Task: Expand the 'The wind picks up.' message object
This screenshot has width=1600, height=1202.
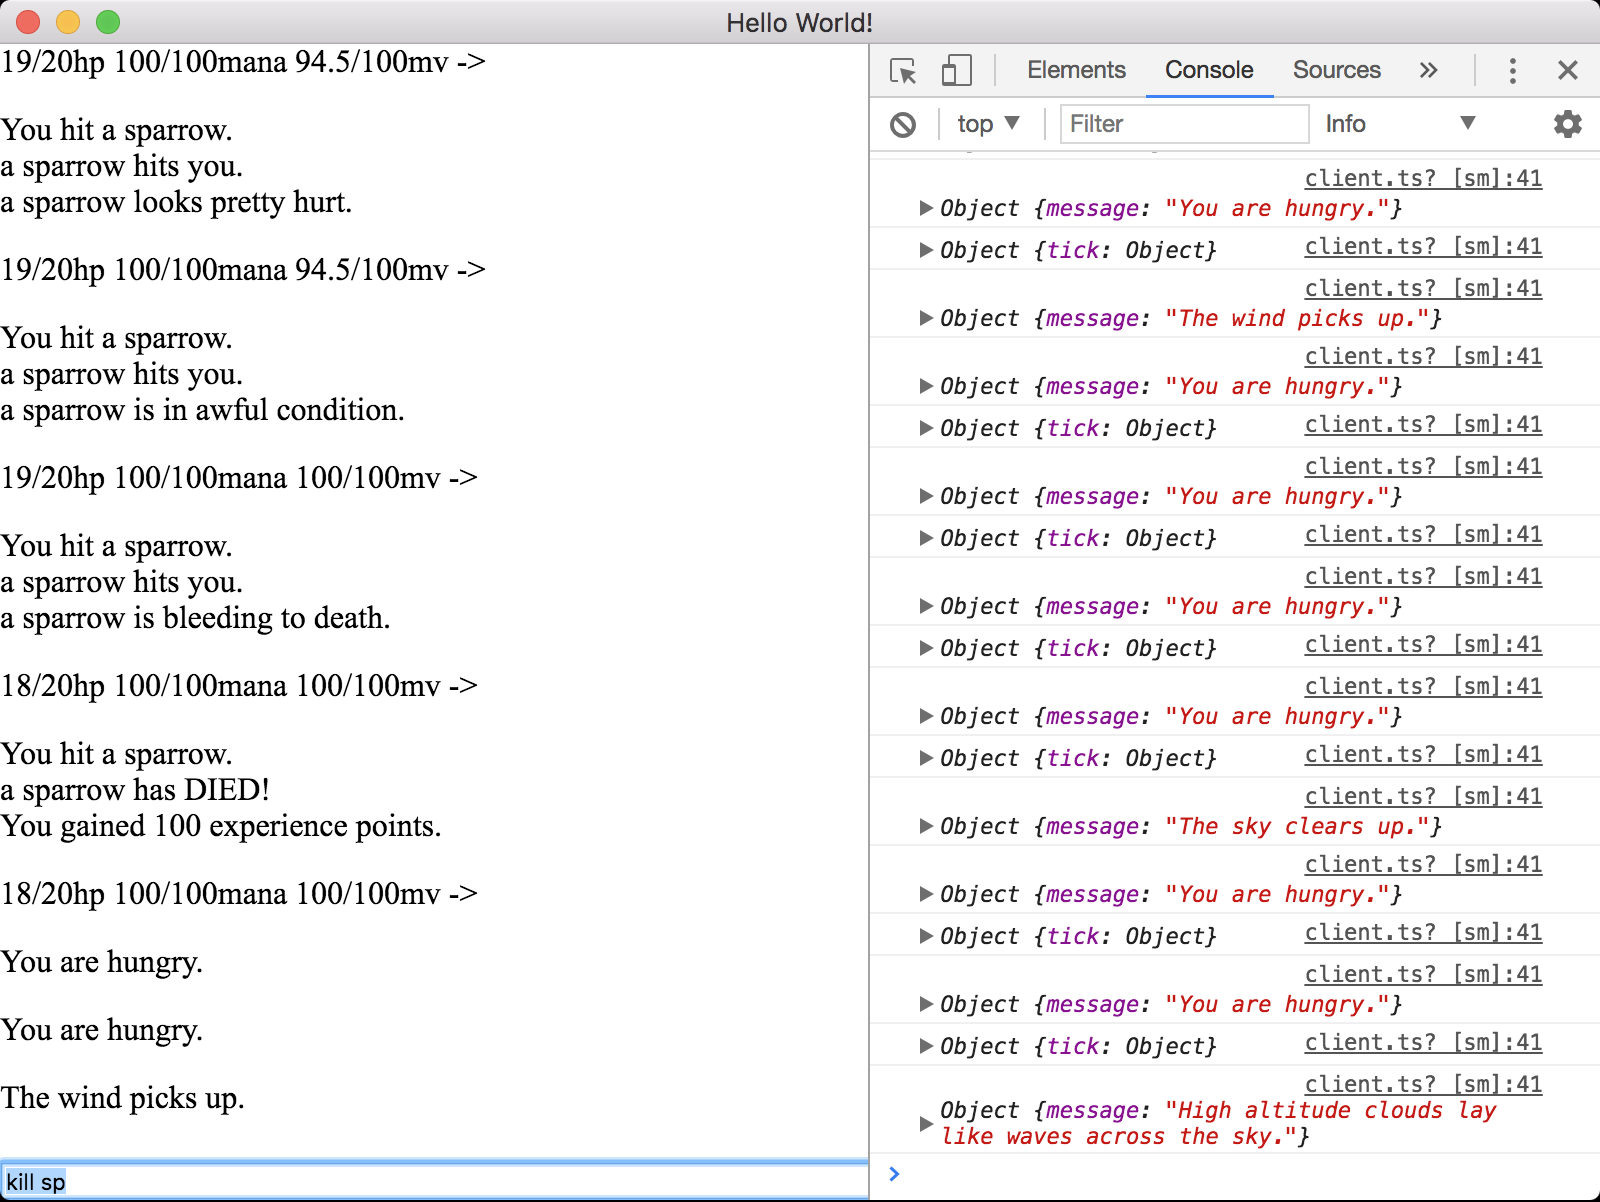Action: coord(925,318)
